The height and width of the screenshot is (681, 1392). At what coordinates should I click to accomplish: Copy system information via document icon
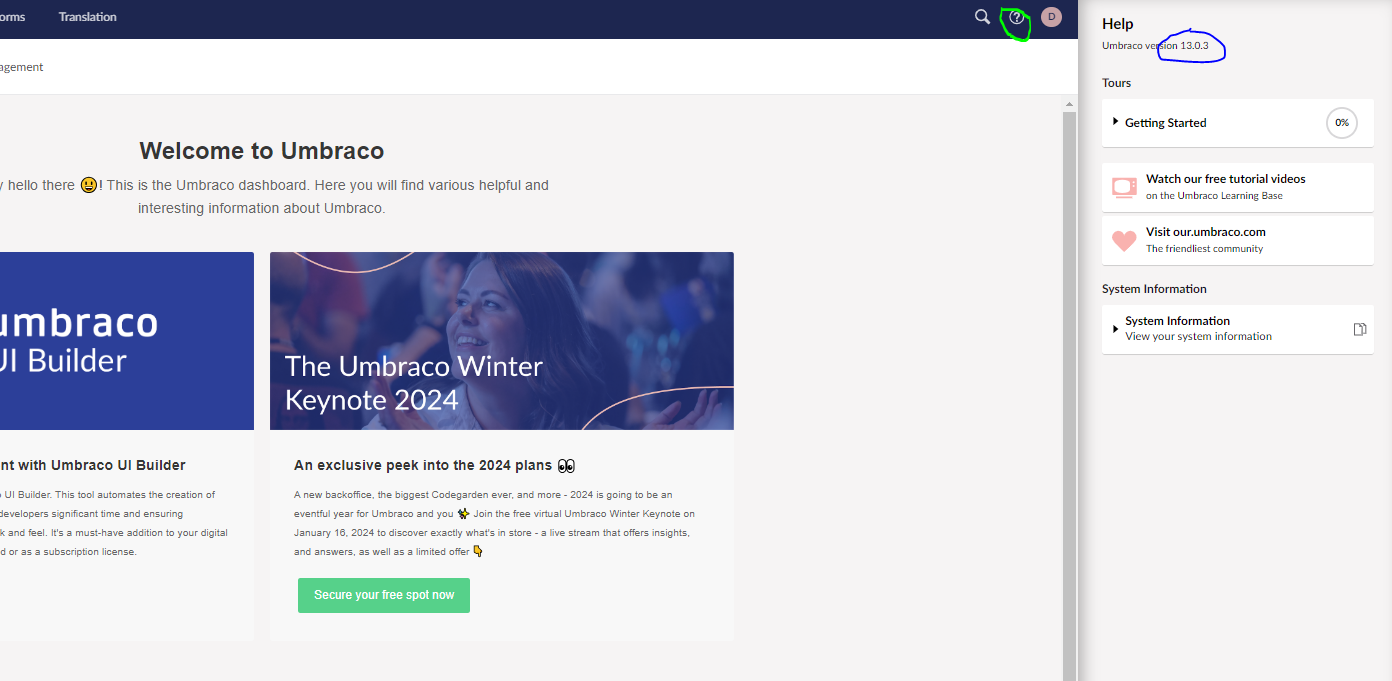(1360, 329)
